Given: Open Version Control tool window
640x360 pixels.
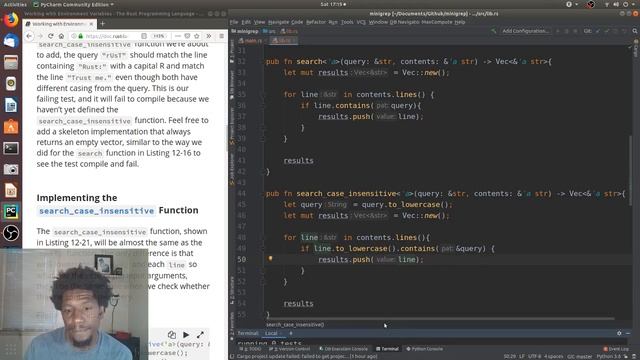Looking at the screenshot, I should (x=290, y=349).
